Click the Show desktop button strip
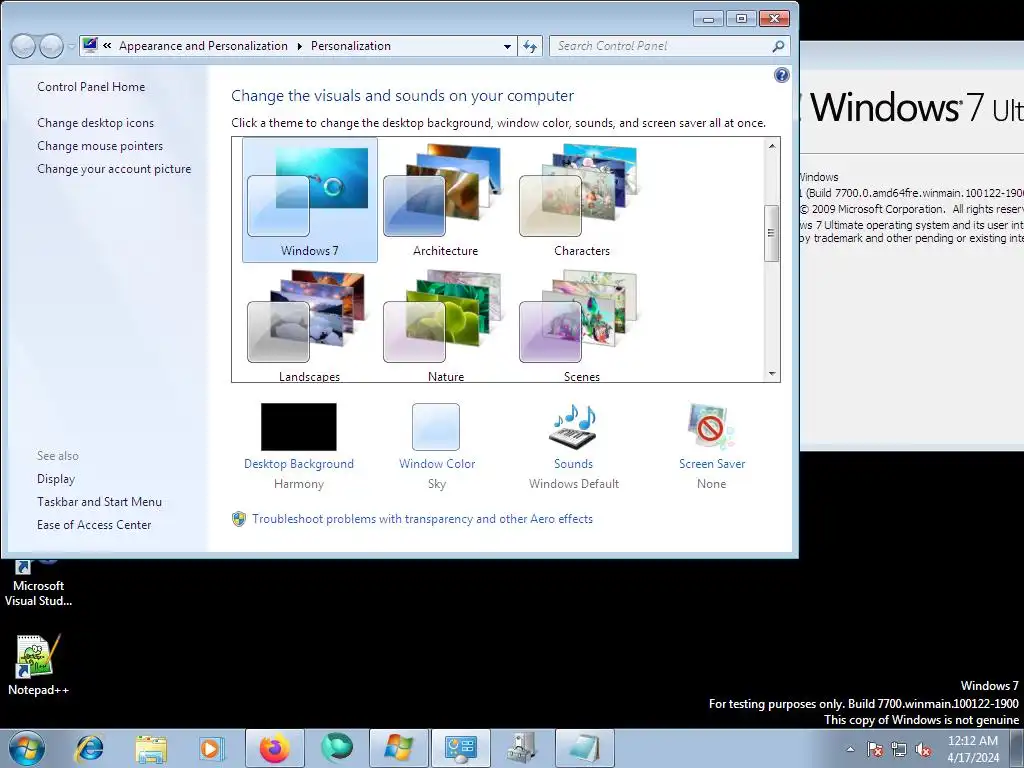 pyautogui.click(x=1017, y=749)
